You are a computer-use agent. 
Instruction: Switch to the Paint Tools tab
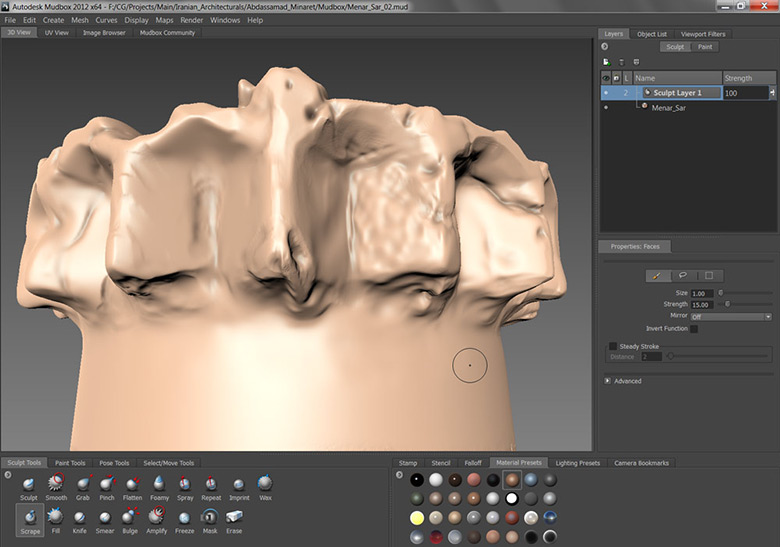pos(70,463)
